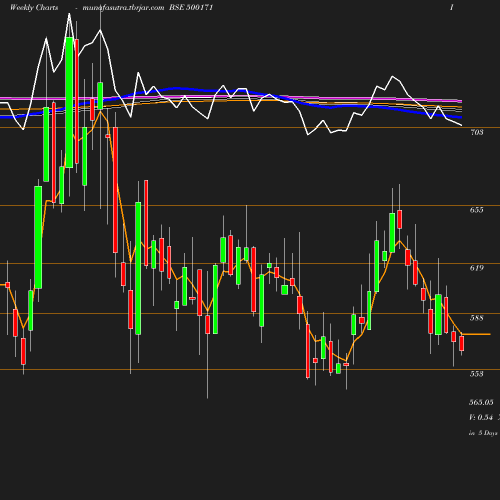500x500 pixels.
Task: Click the 619 price axis label
Action: coord(477,268)
